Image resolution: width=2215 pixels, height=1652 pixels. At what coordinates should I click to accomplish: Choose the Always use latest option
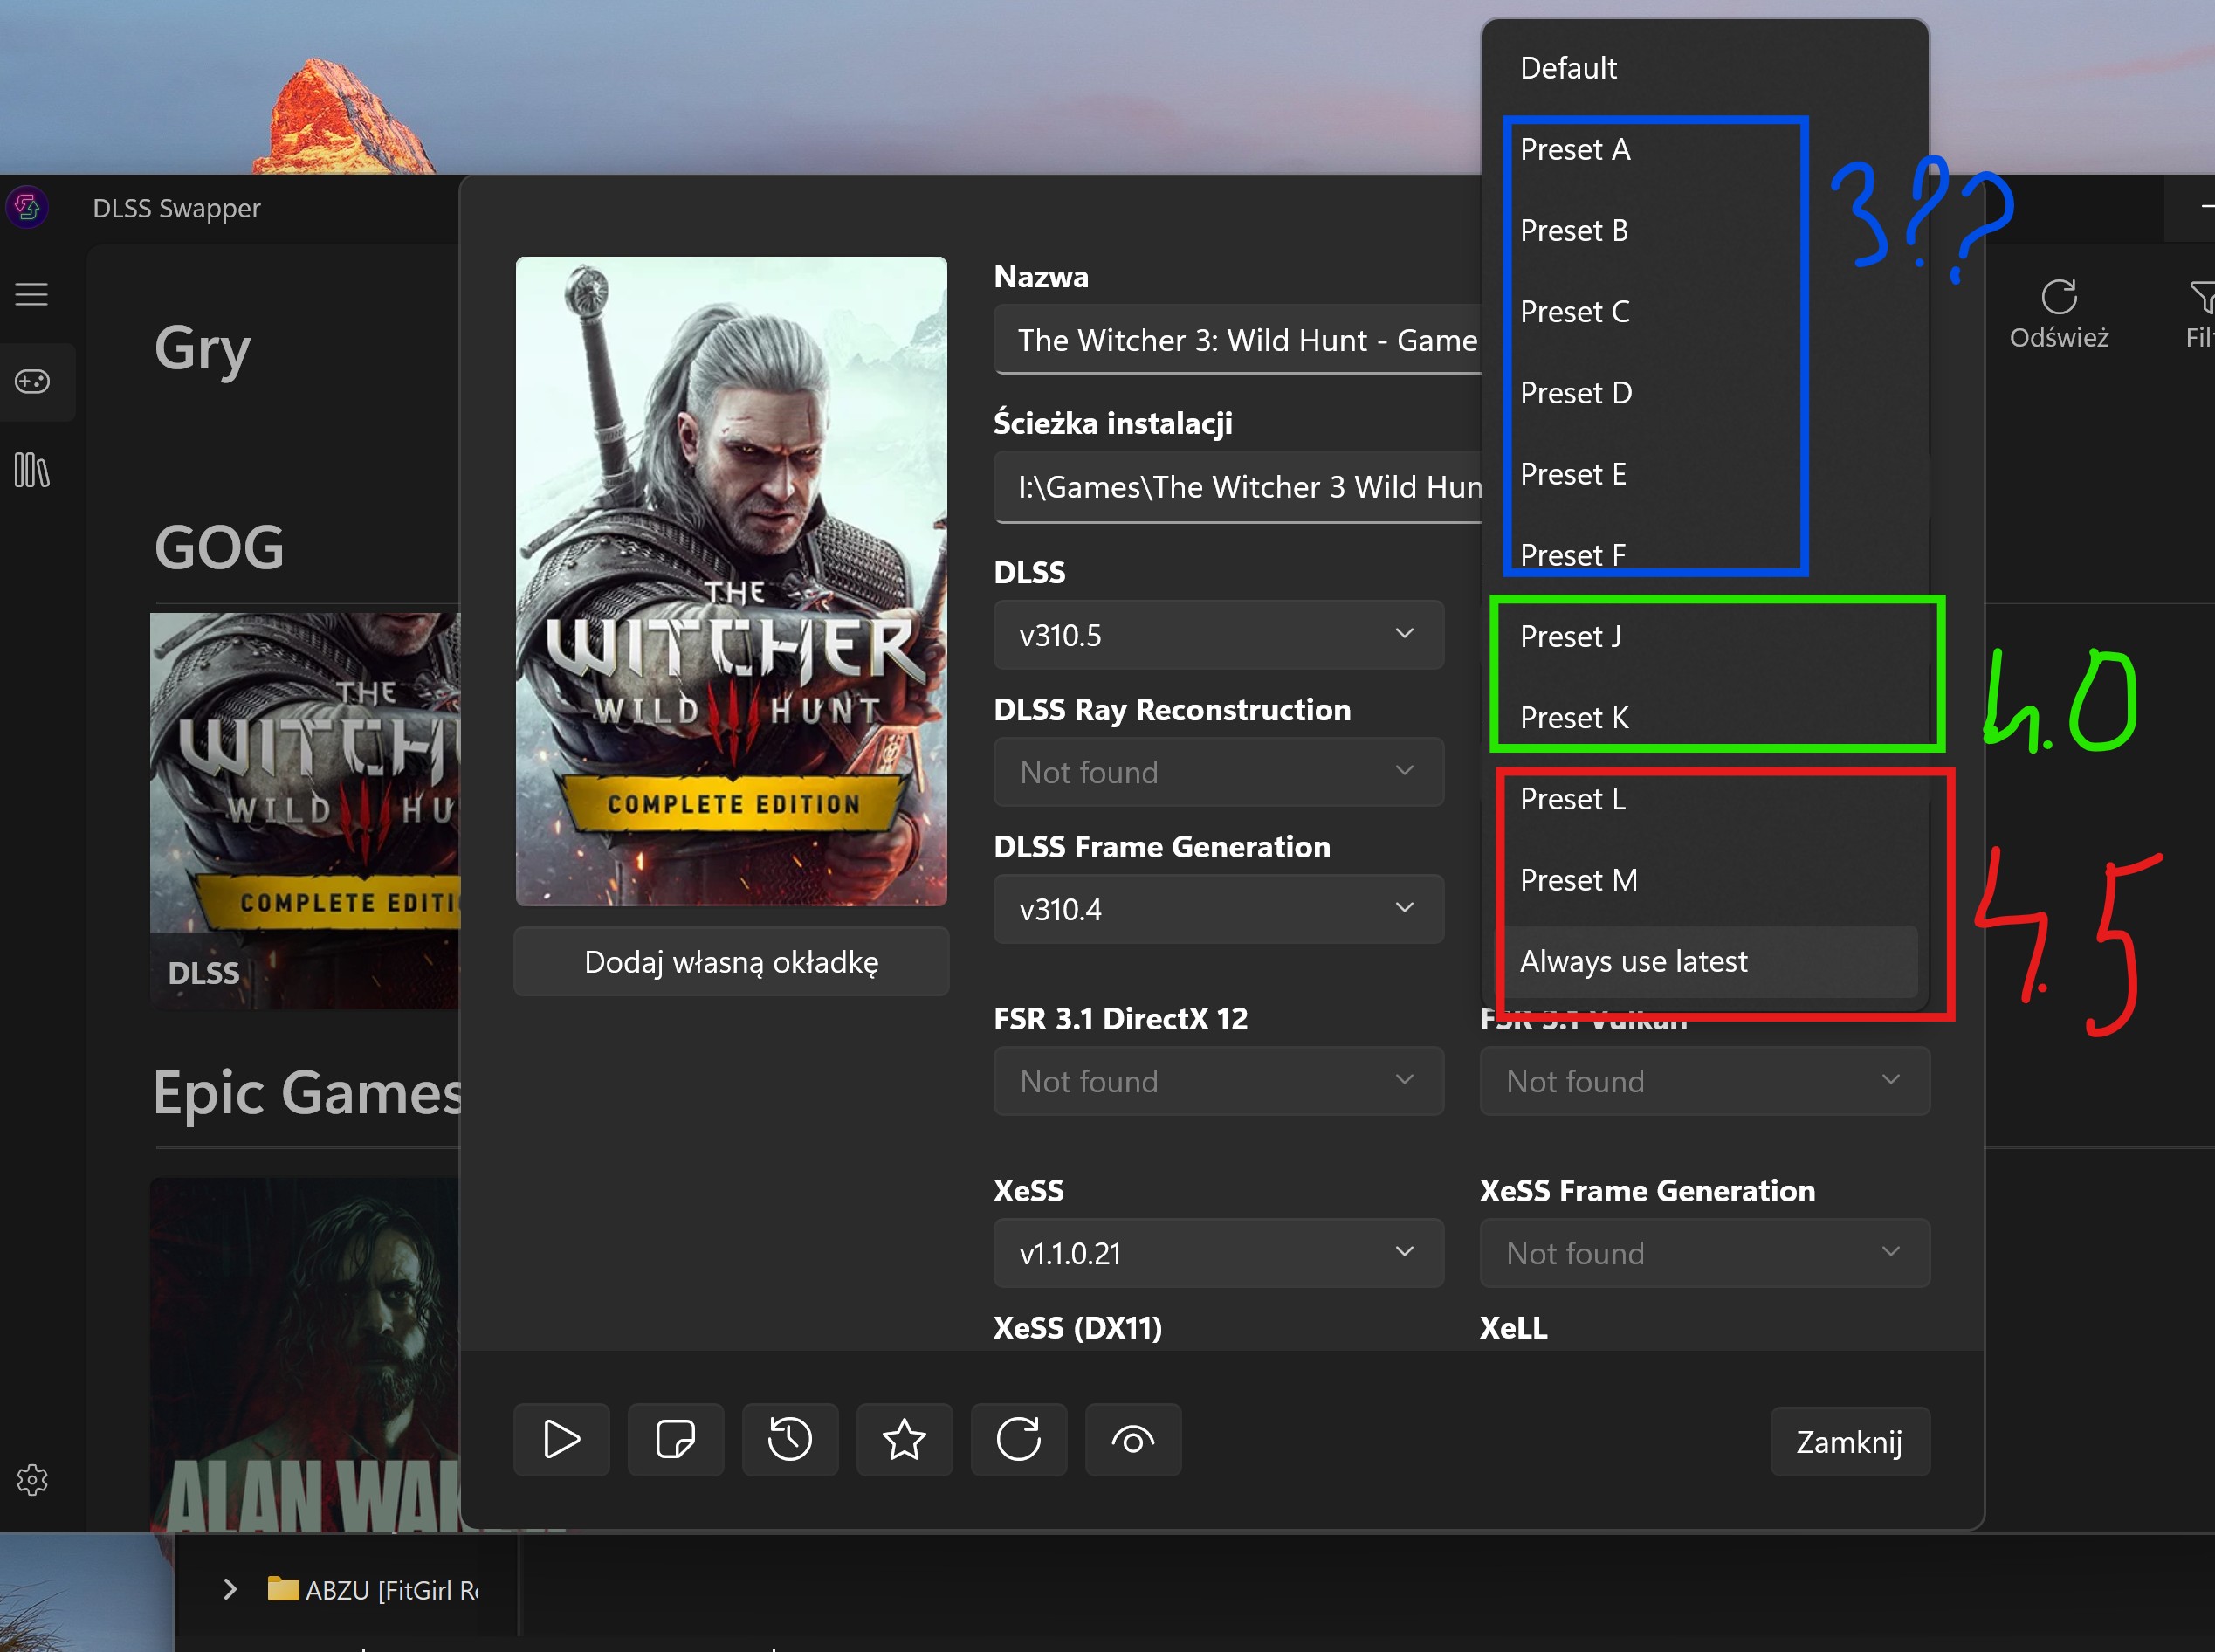coord(1633,962)
